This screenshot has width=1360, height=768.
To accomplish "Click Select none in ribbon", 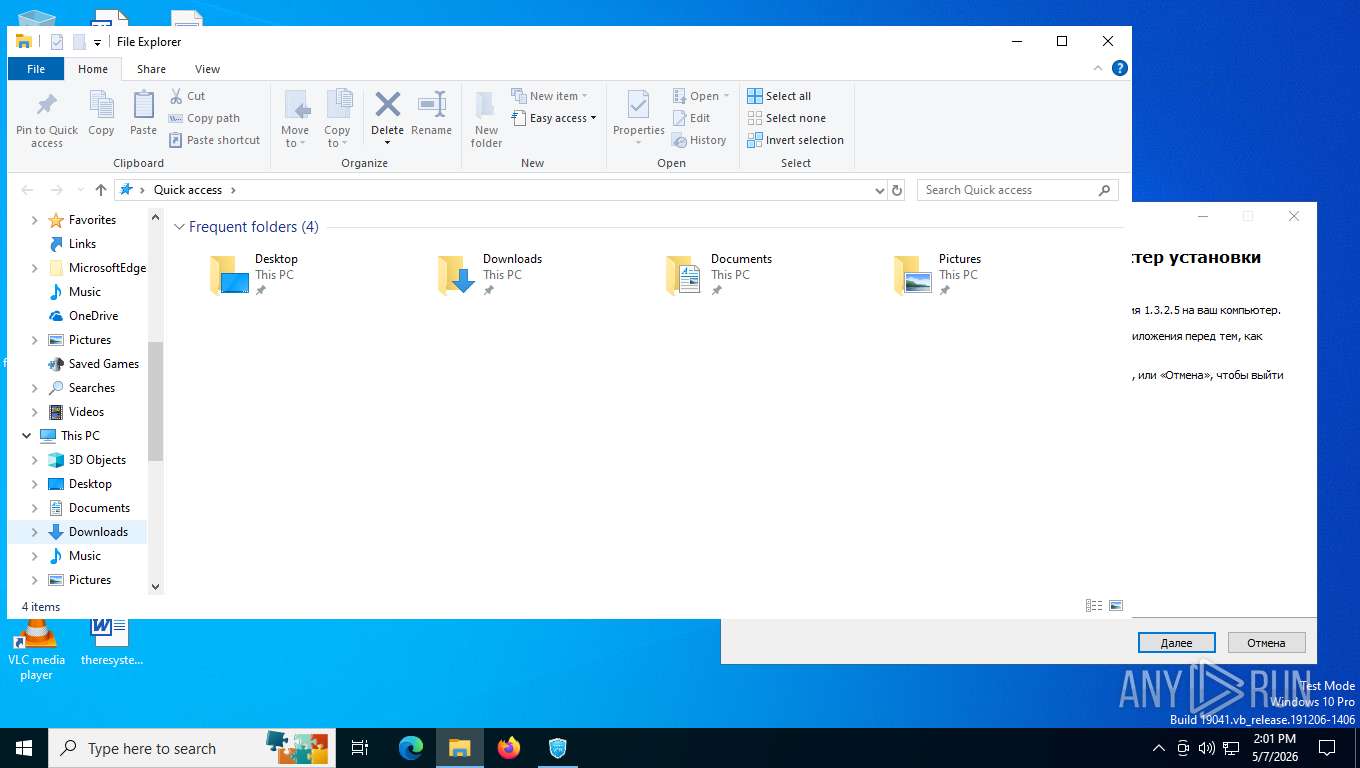I will (x=786, y=118).
